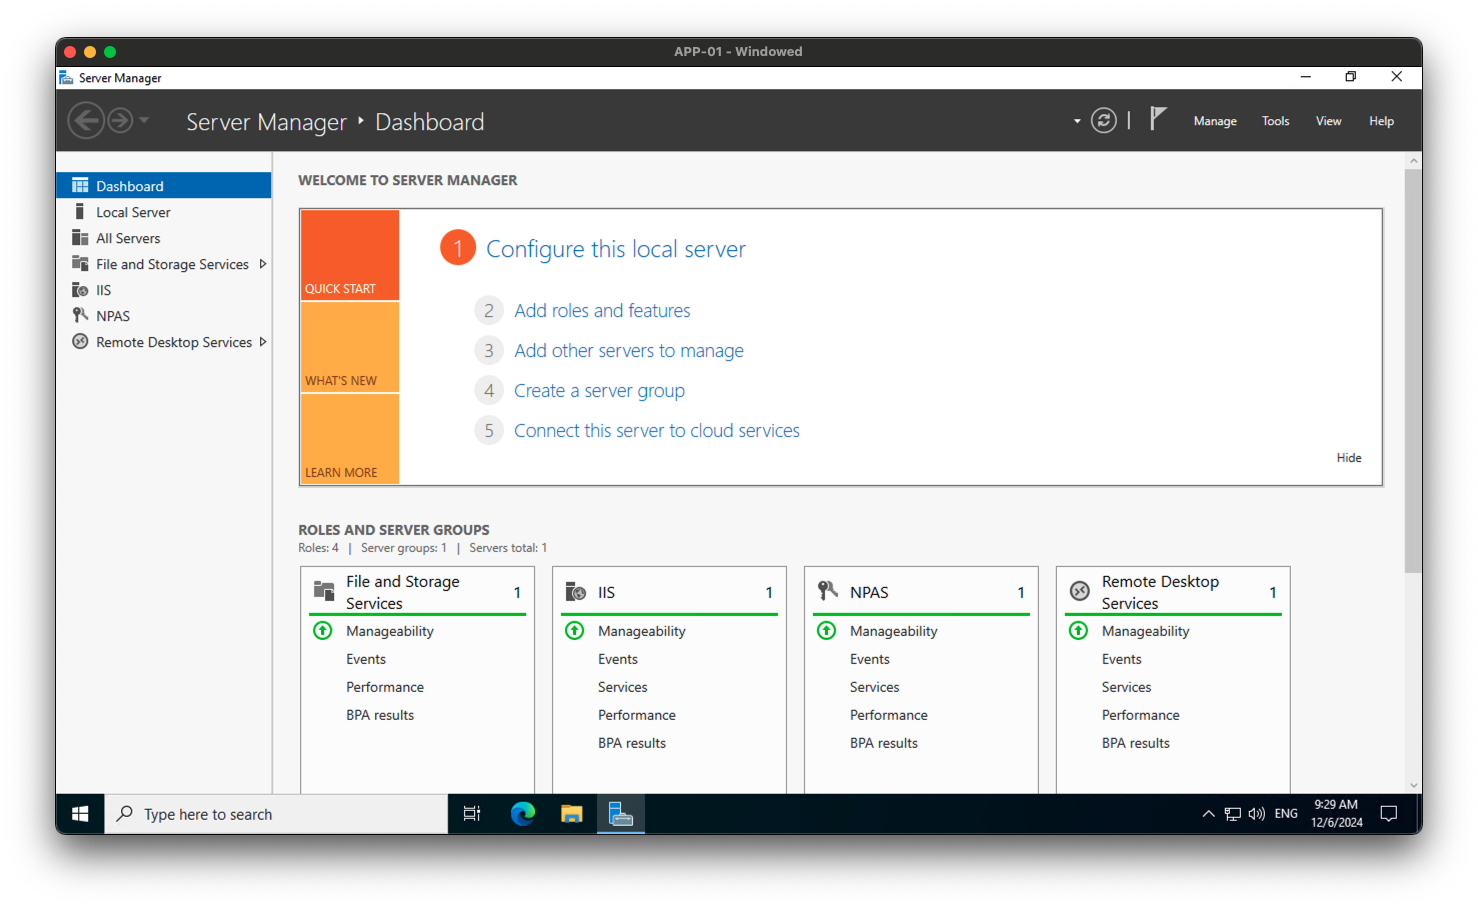The width and height of the screenshot is (1478, 908).
Task: Check Manageability in the NPAS tile
Action: pos(893,631)
